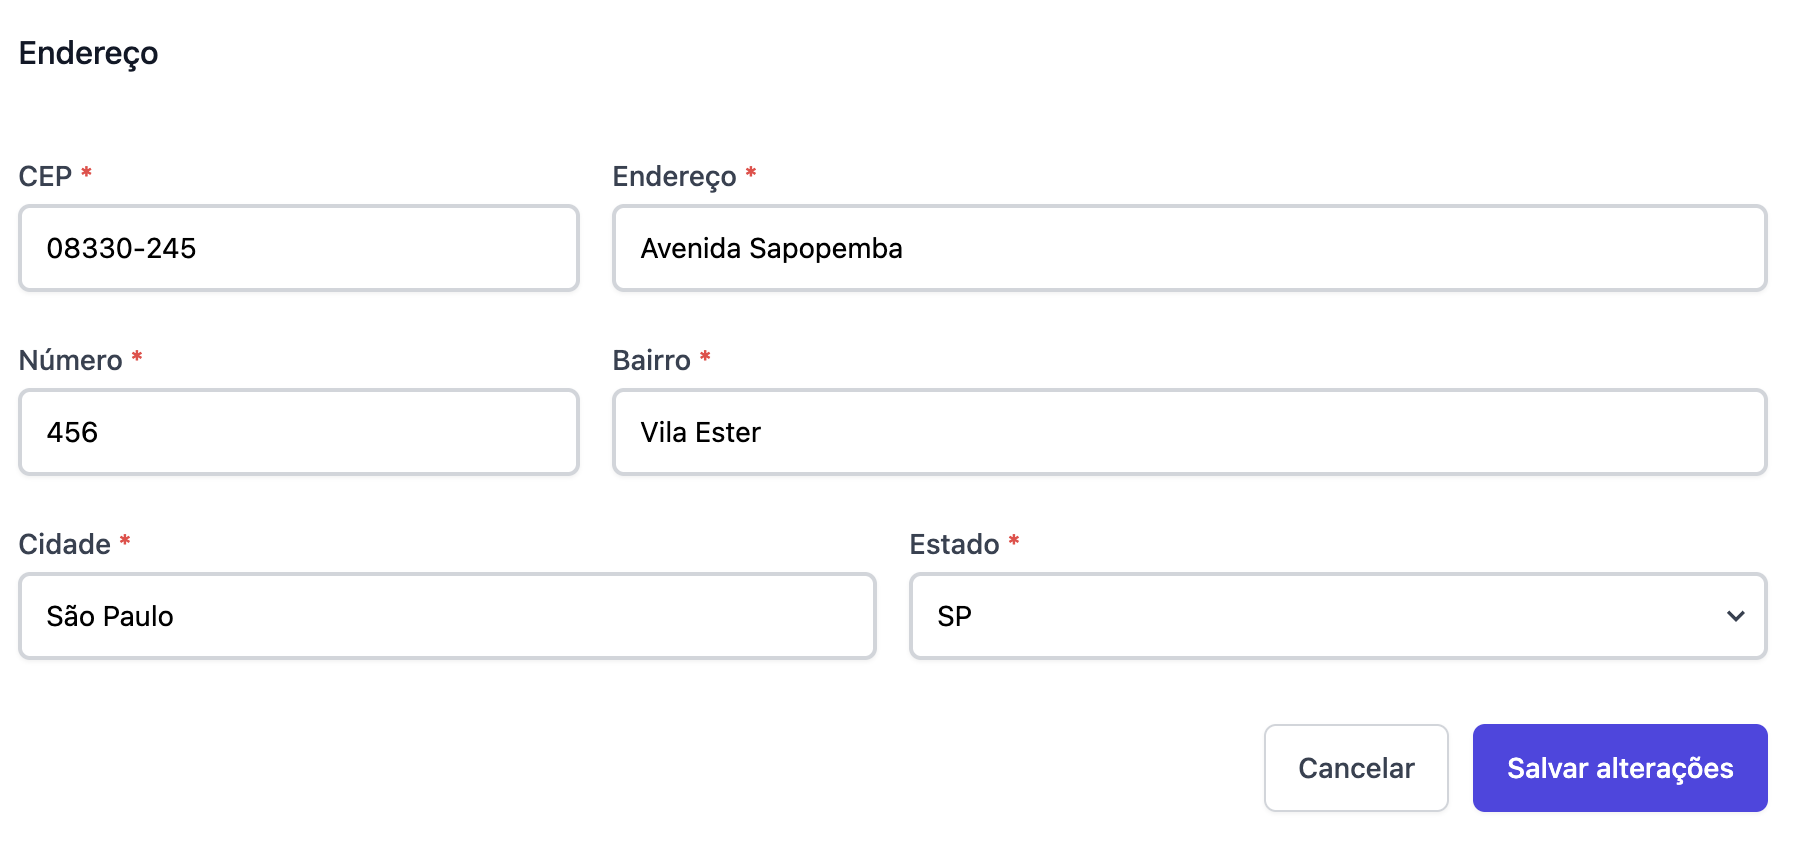Image resolution: width=1798 pixels, height=850 pixels.
Task: Click the required asterisk beside Bairro
Action: click(705, 357)
